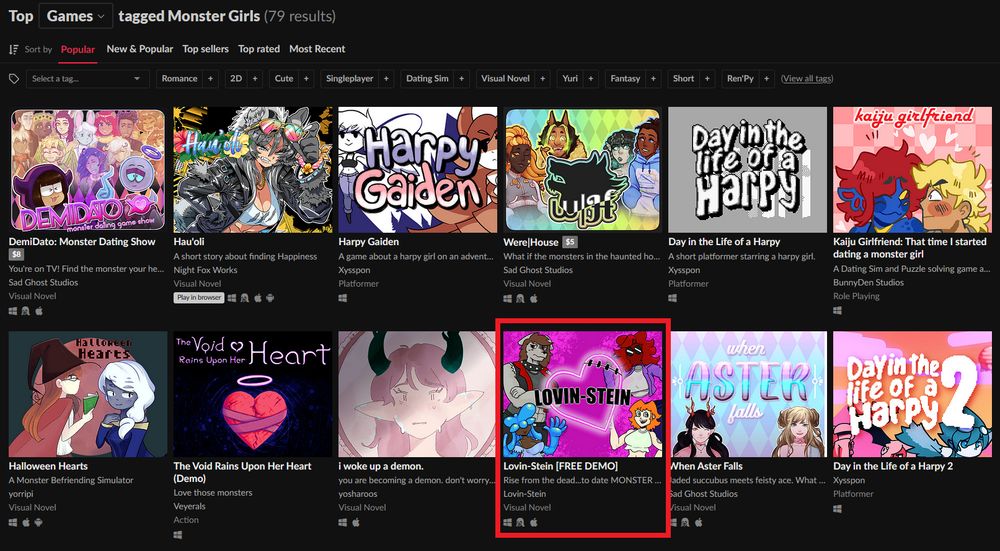Image resolution: width=1000 pixels, height=551 pixels.
Task: Click macOS icon under Were|House
Action: pyautogui.click(x=534, y=298)
